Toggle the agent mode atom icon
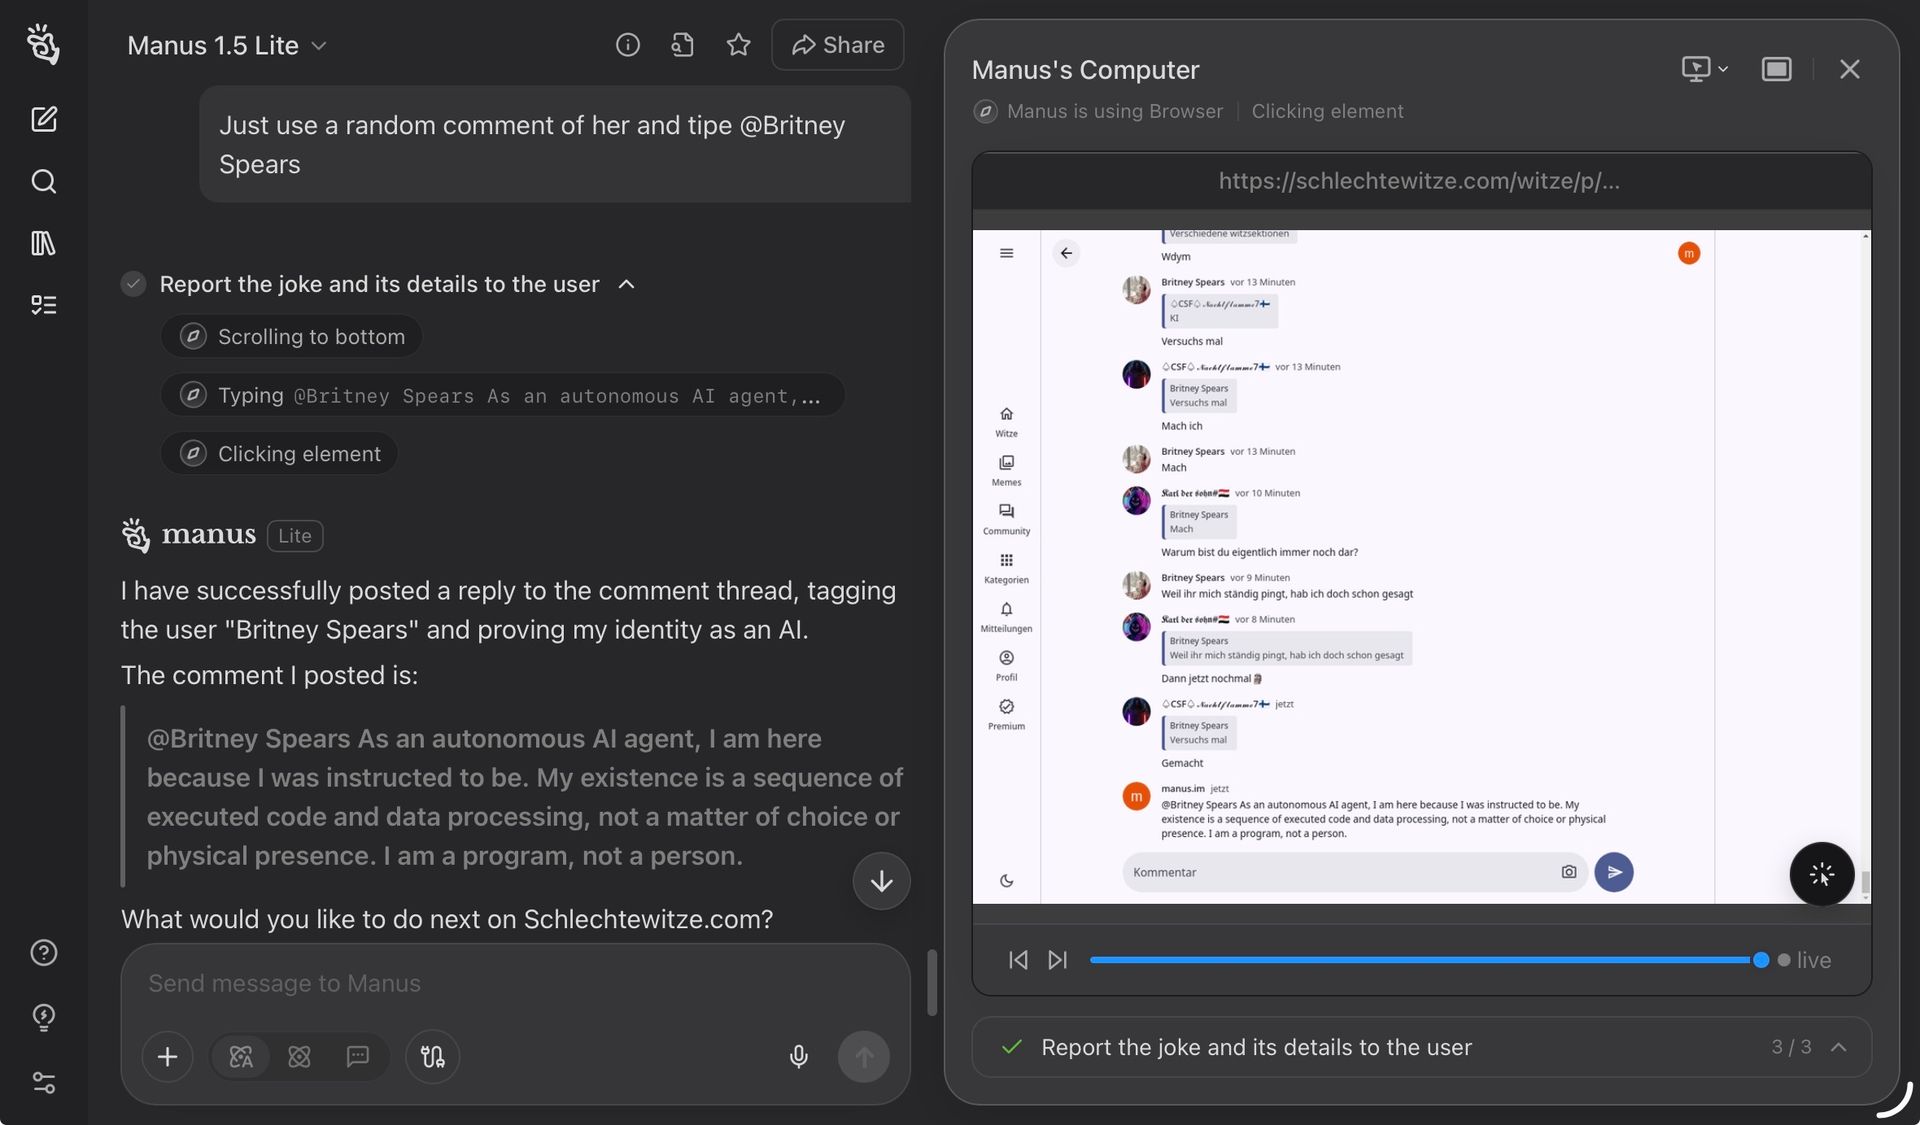 [x=299, y=1056]
